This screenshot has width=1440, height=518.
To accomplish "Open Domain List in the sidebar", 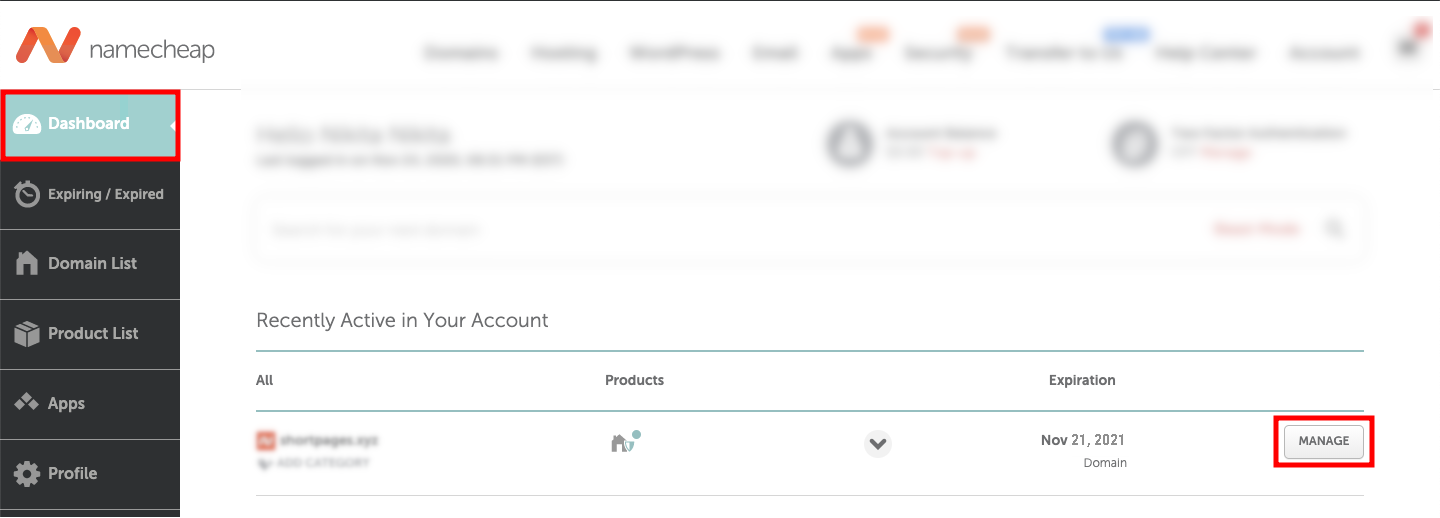I will point(90,264).
